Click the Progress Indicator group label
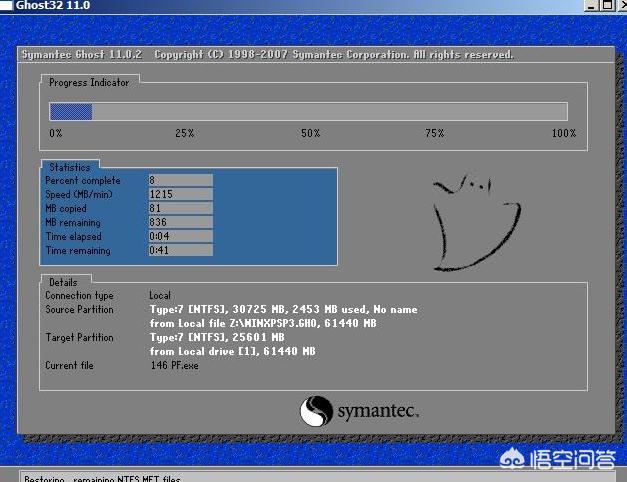 [89, 83]
